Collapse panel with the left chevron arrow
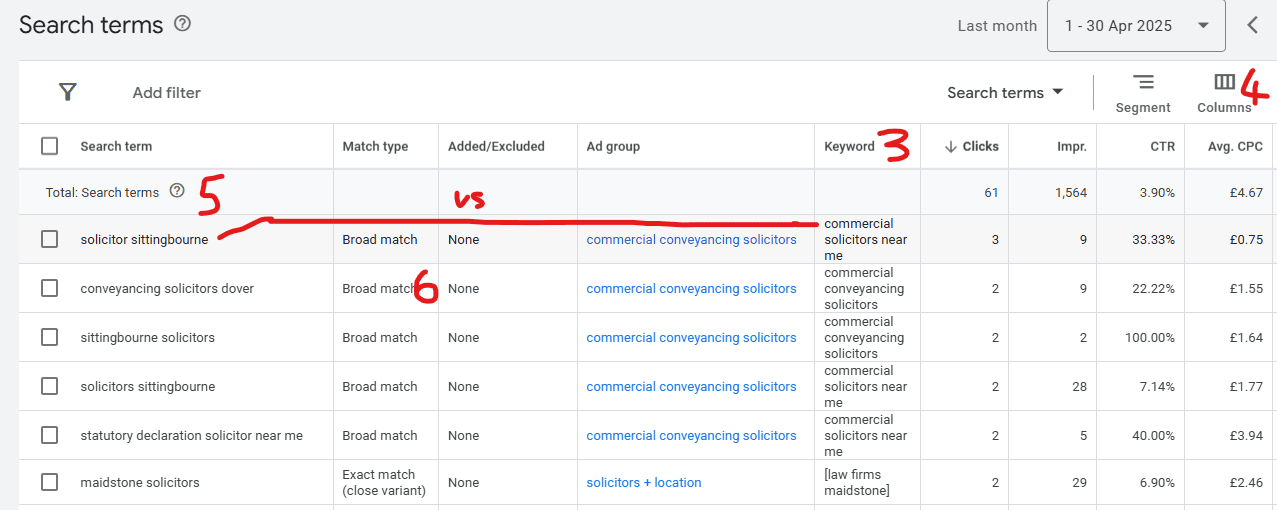 click(x=1252, y=25)
